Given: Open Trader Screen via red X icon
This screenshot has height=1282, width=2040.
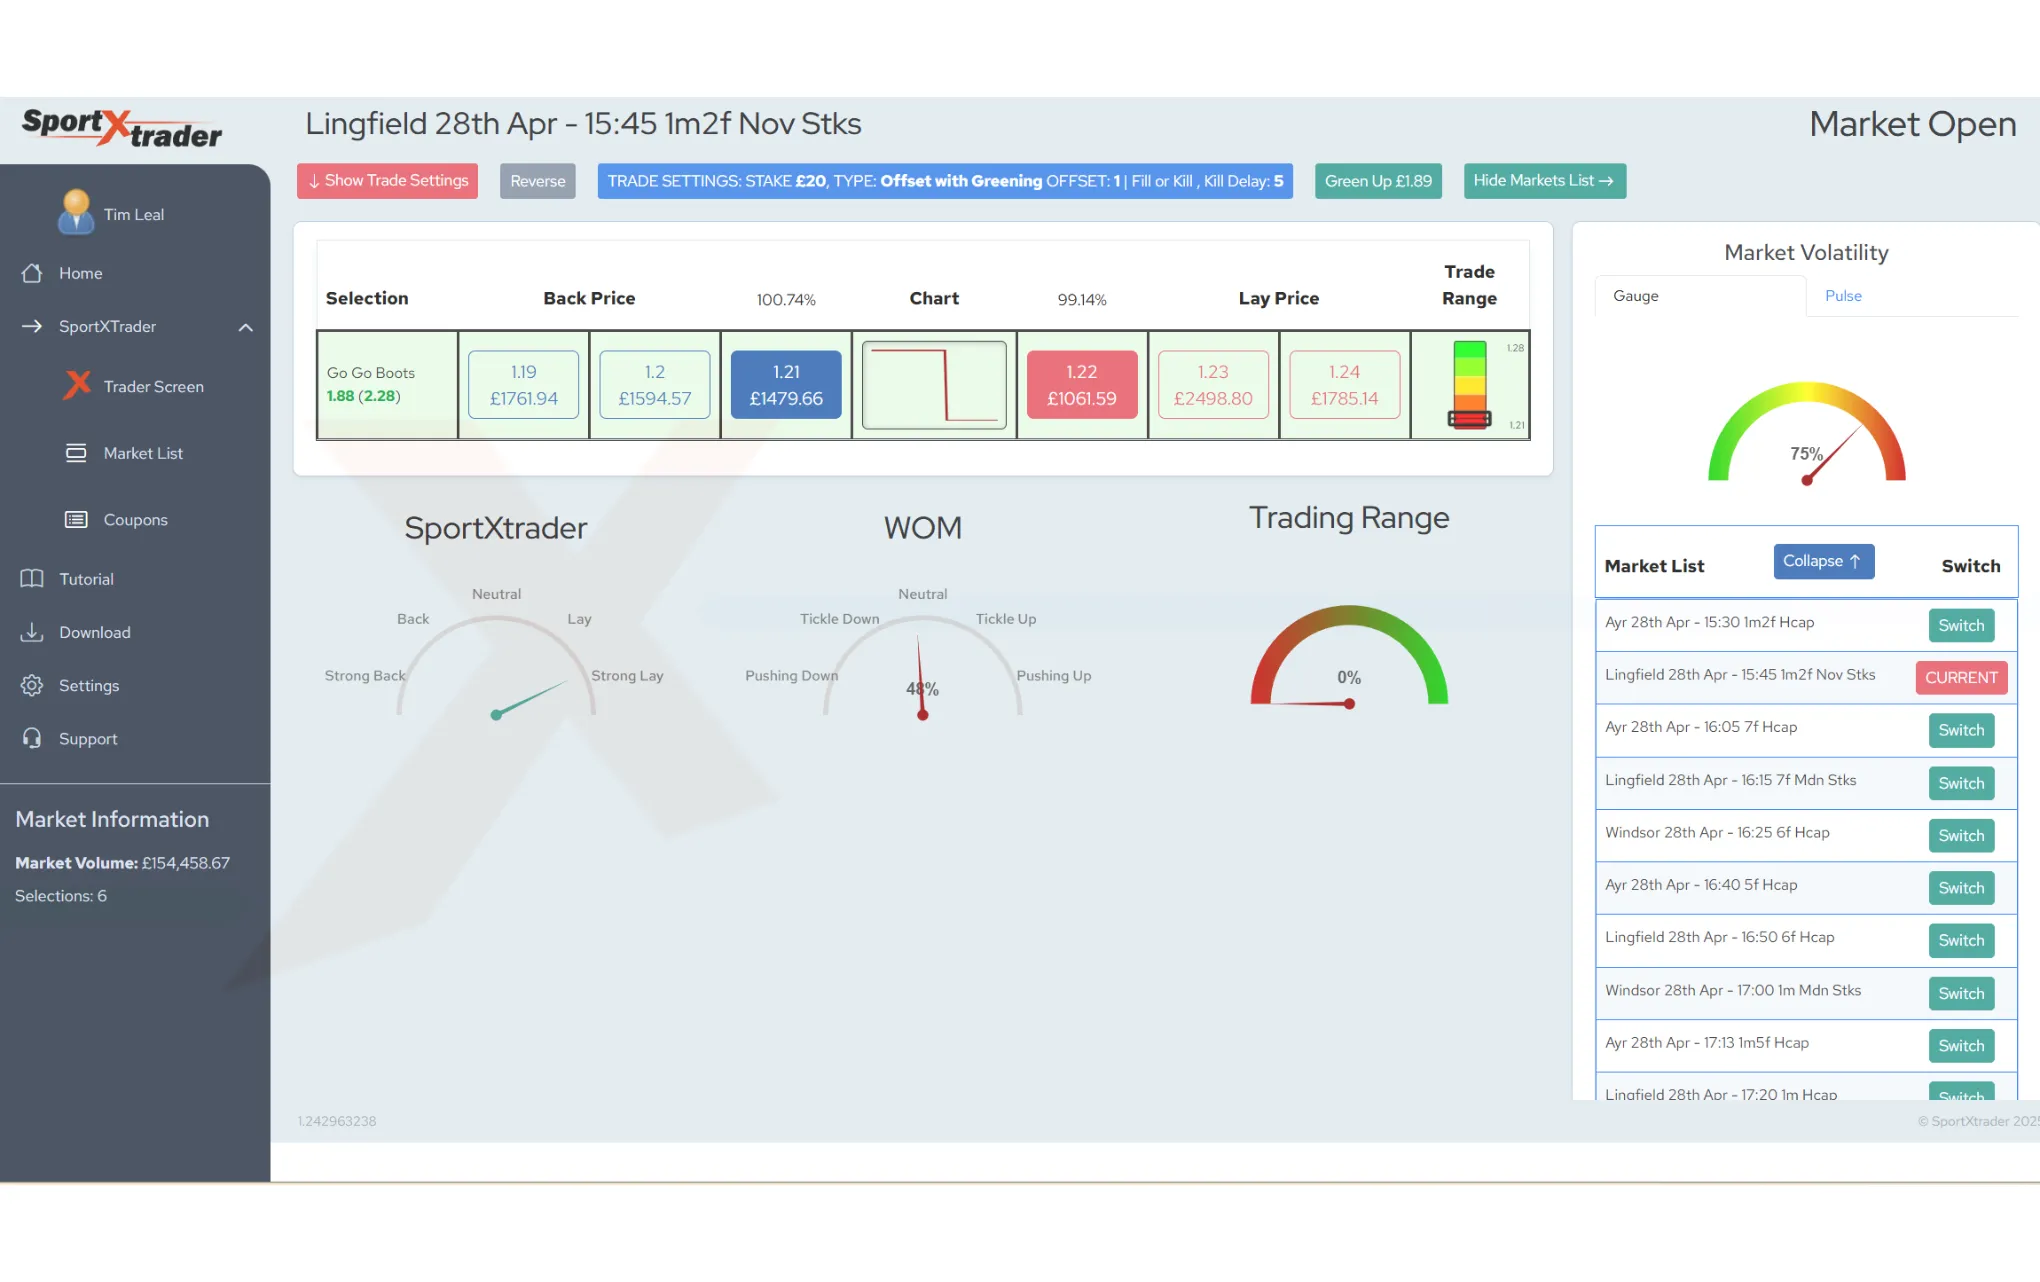Looking at the screenshot, I should point(77,385).
